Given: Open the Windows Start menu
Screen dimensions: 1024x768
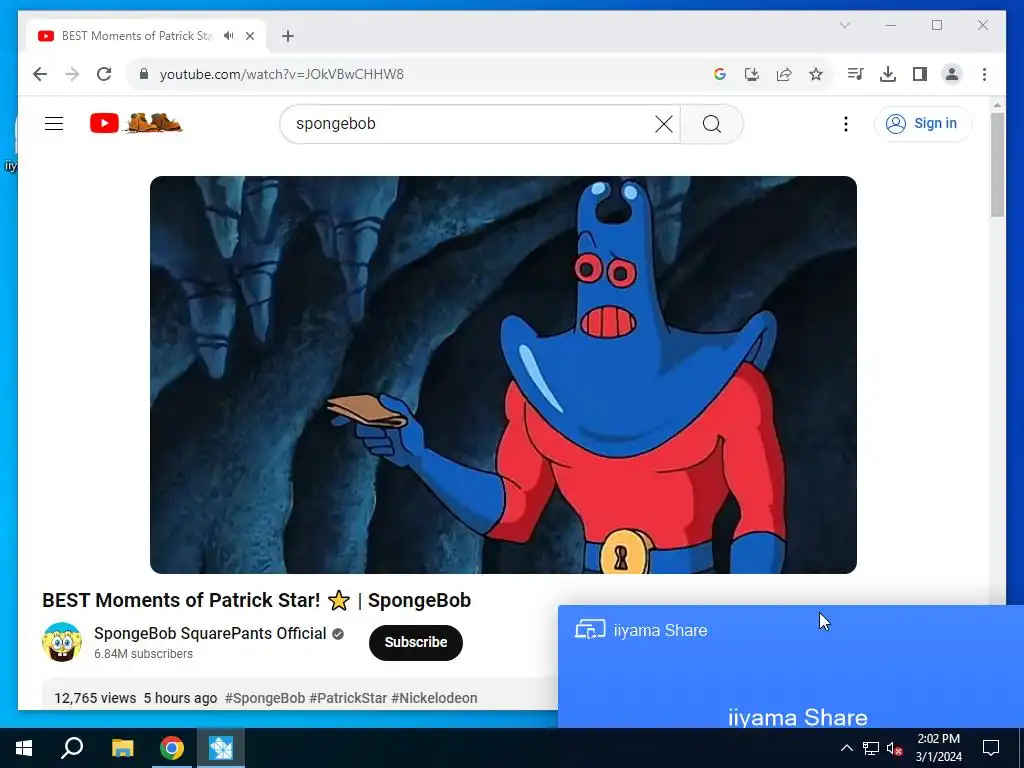Looking at the screenshot, I should pos(24,748).
